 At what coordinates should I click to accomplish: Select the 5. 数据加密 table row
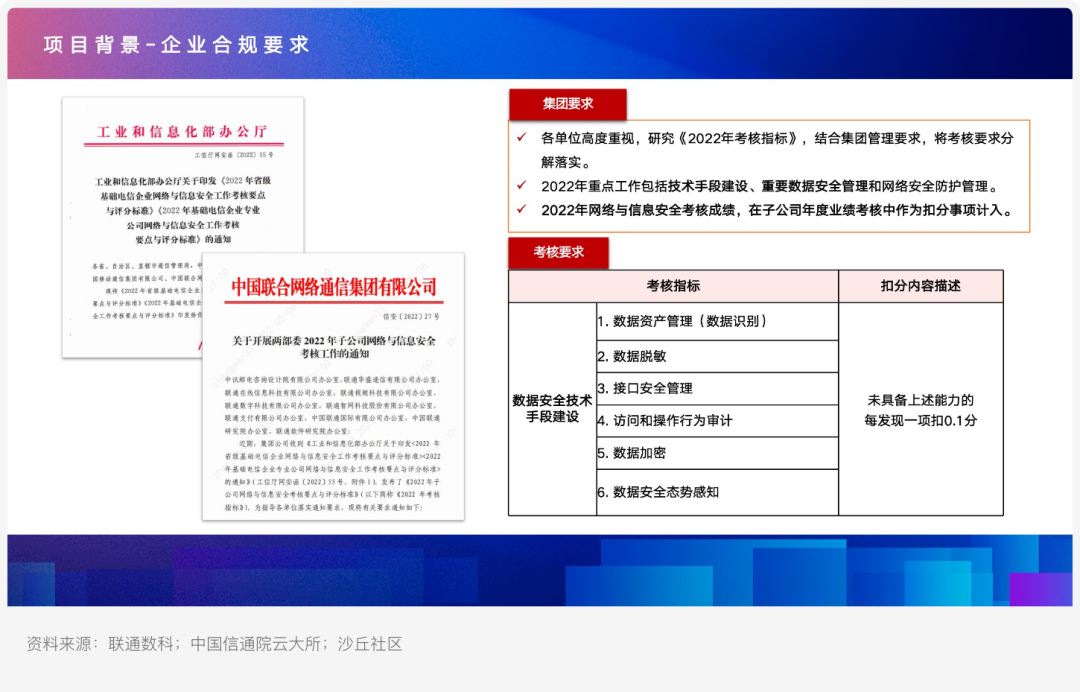point(716,453)
